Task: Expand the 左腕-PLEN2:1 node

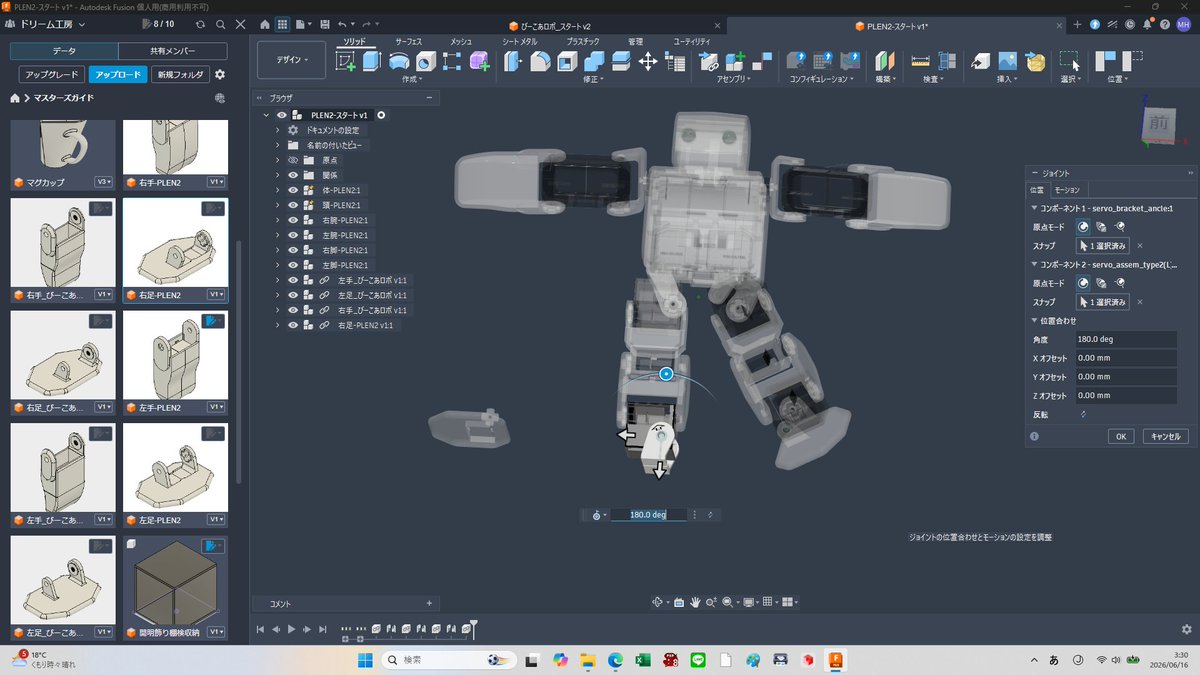Action: 278,235
